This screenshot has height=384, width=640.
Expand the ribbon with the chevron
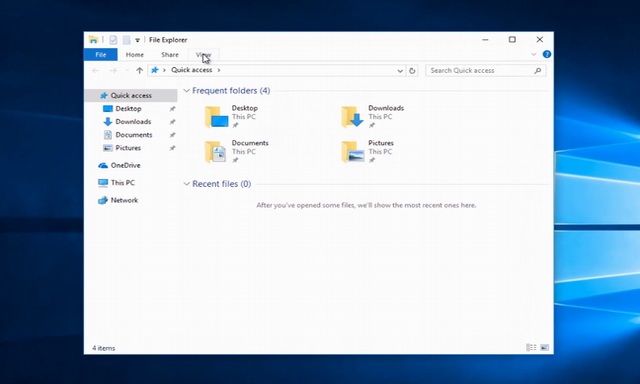pyautogui.click(x=533, y=54)
